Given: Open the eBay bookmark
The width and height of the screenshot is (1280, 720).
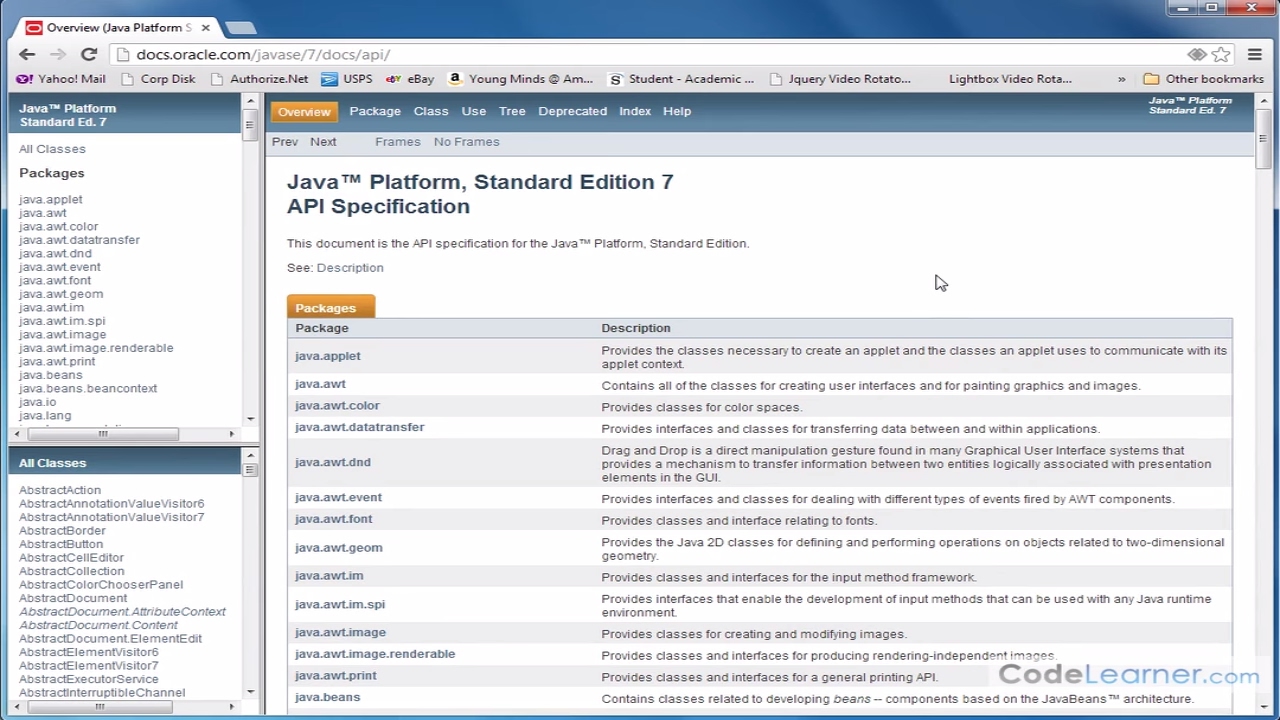Looking at the screenshot, I should tap(410, 79).
